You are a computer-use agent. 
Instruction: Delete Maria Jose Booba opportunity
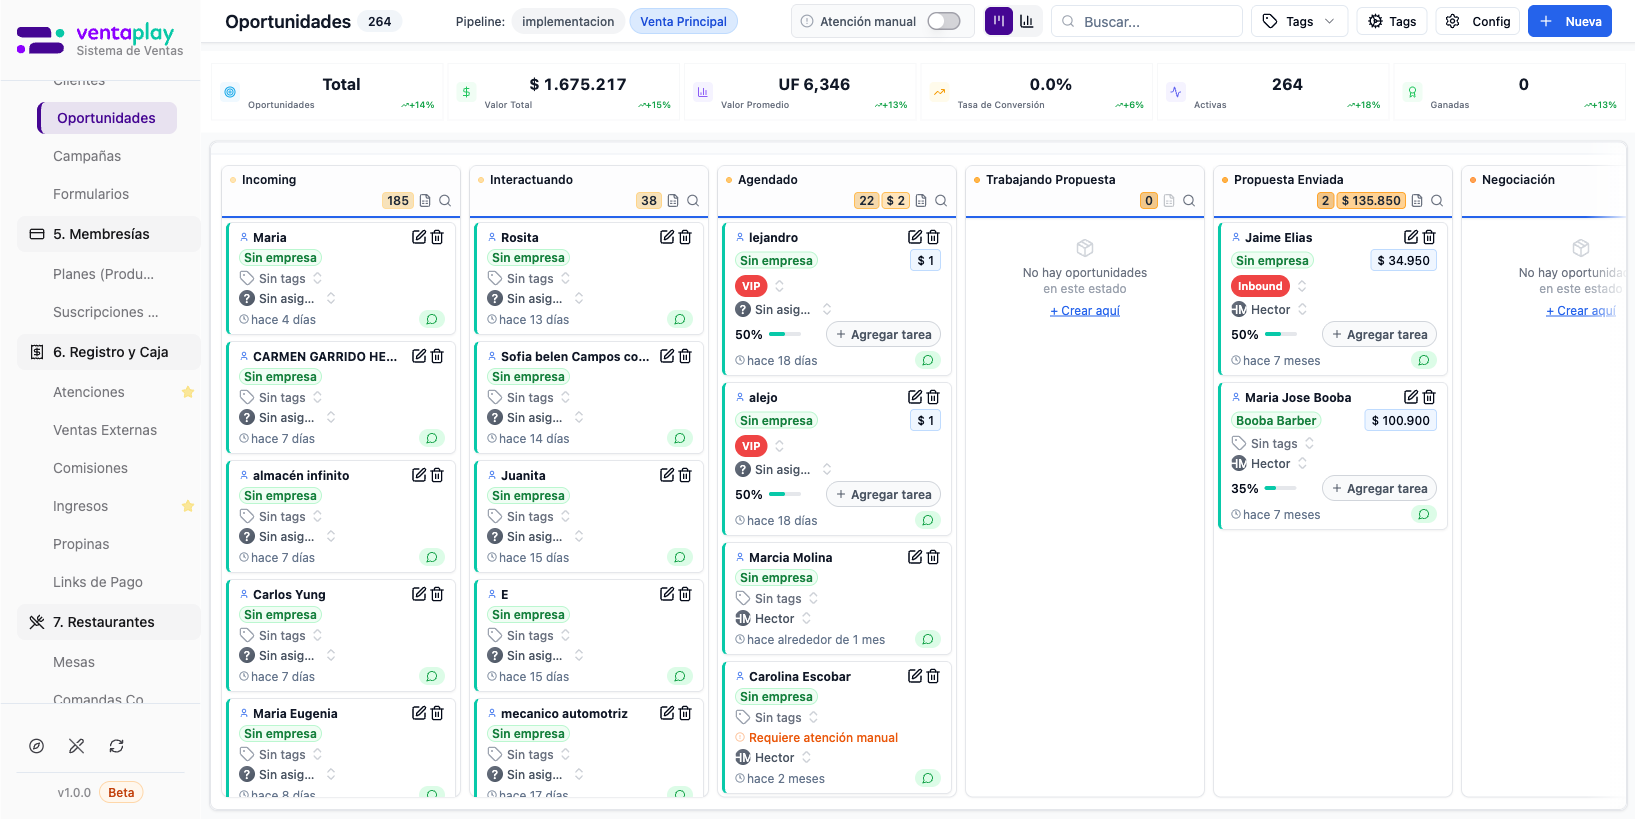click(1429, 397)
